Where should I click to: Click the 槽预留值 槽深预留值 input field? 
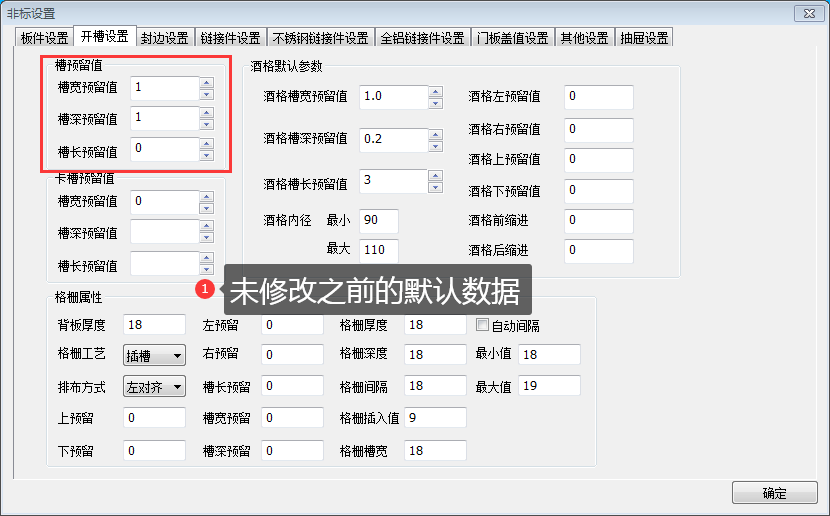[x=165, y=118]
